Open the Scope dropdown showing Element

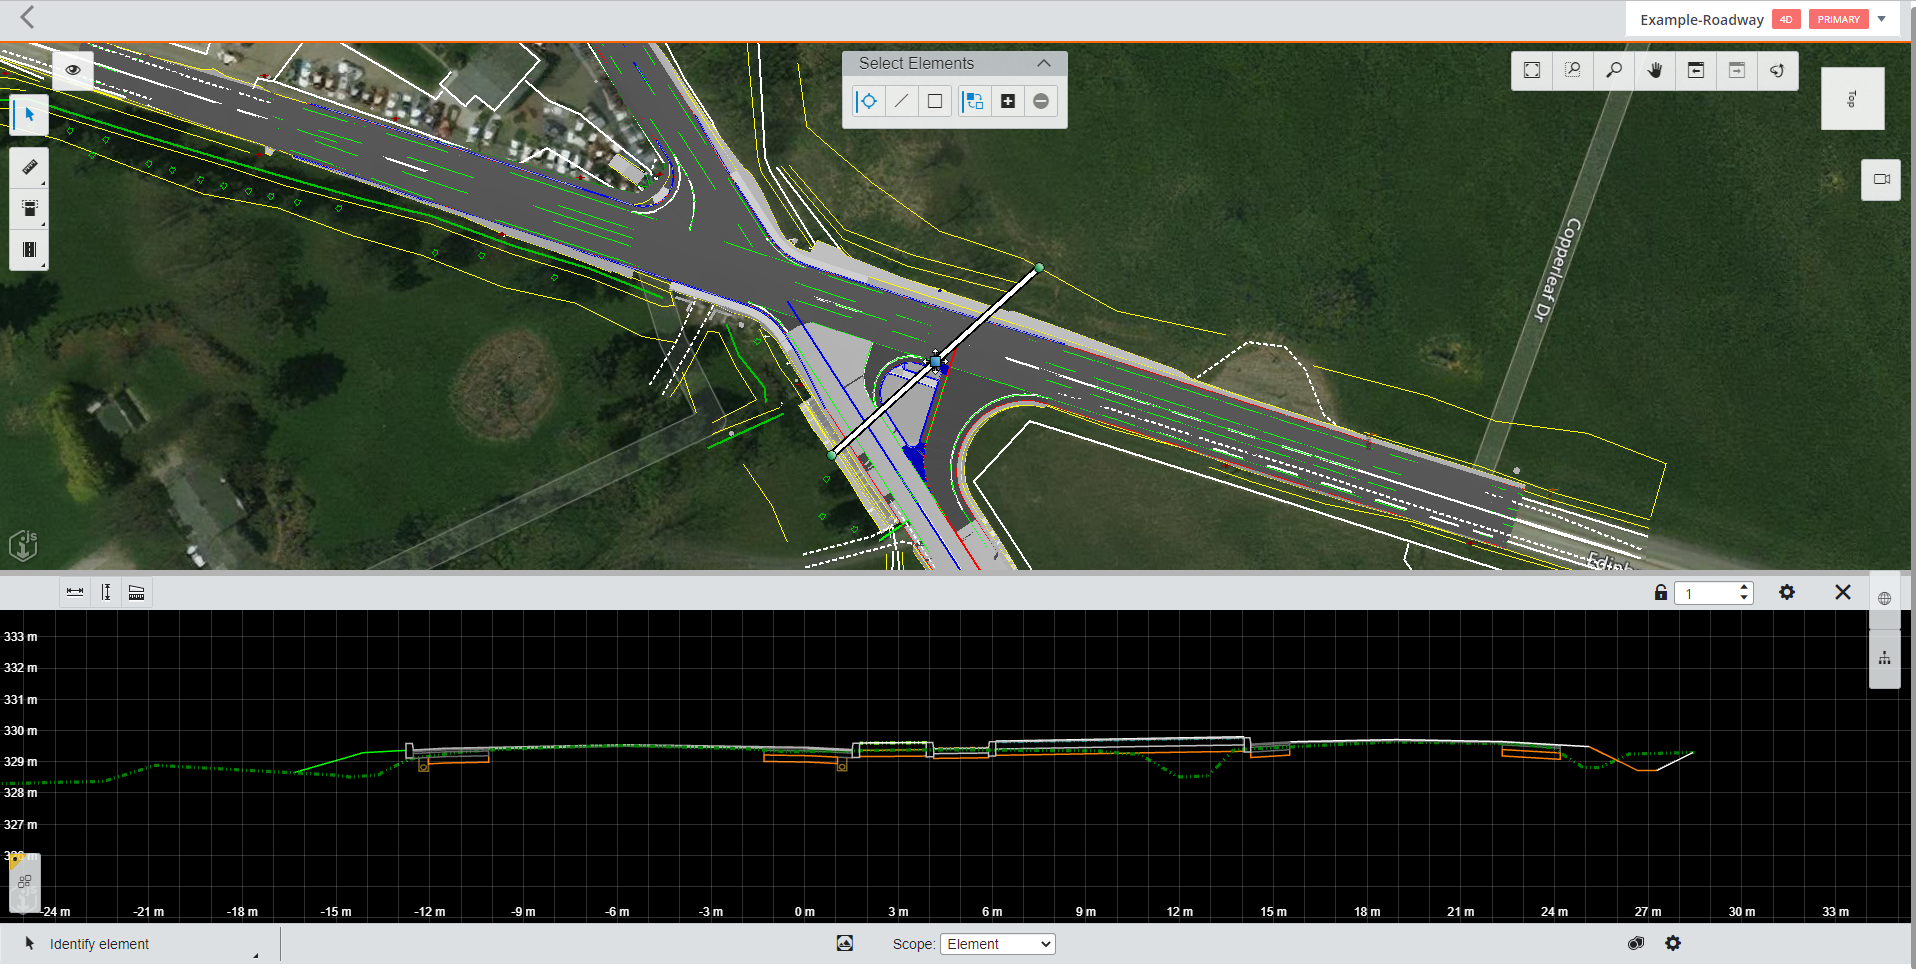[x=996, y=943]
